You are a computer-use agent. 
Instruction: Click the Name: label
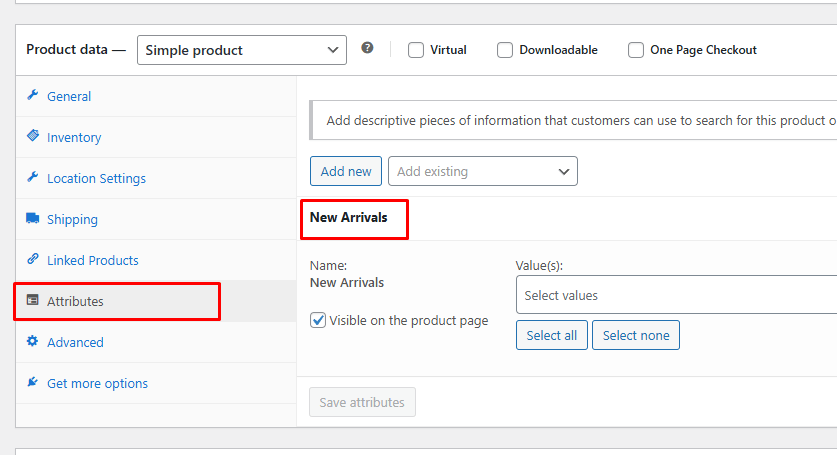(328, 265)
